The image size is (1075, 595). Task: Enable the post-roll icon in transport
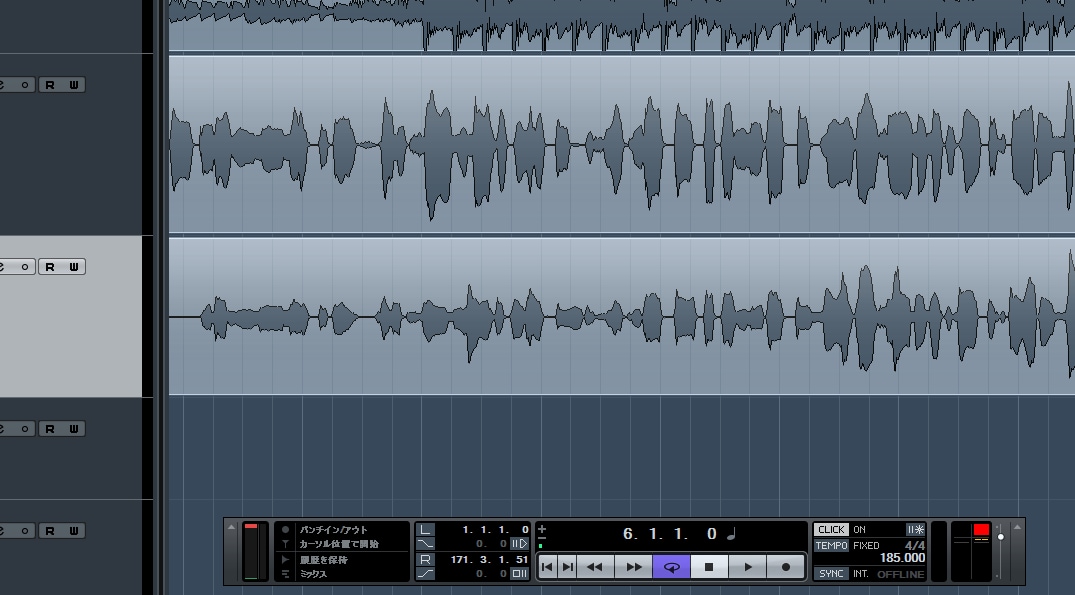pos(520,574)
